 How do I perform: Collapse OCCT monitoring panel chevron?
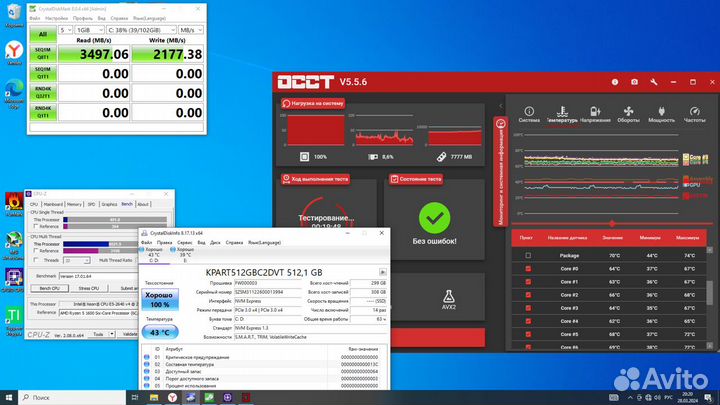[x=501, y=106]
